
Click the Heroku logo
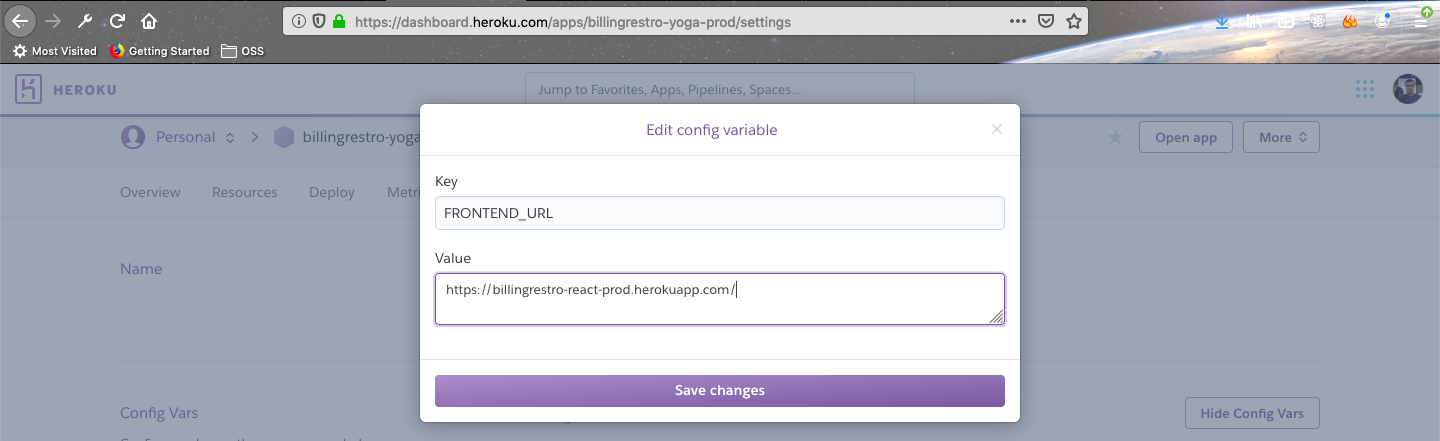click(x=66, y=90)
